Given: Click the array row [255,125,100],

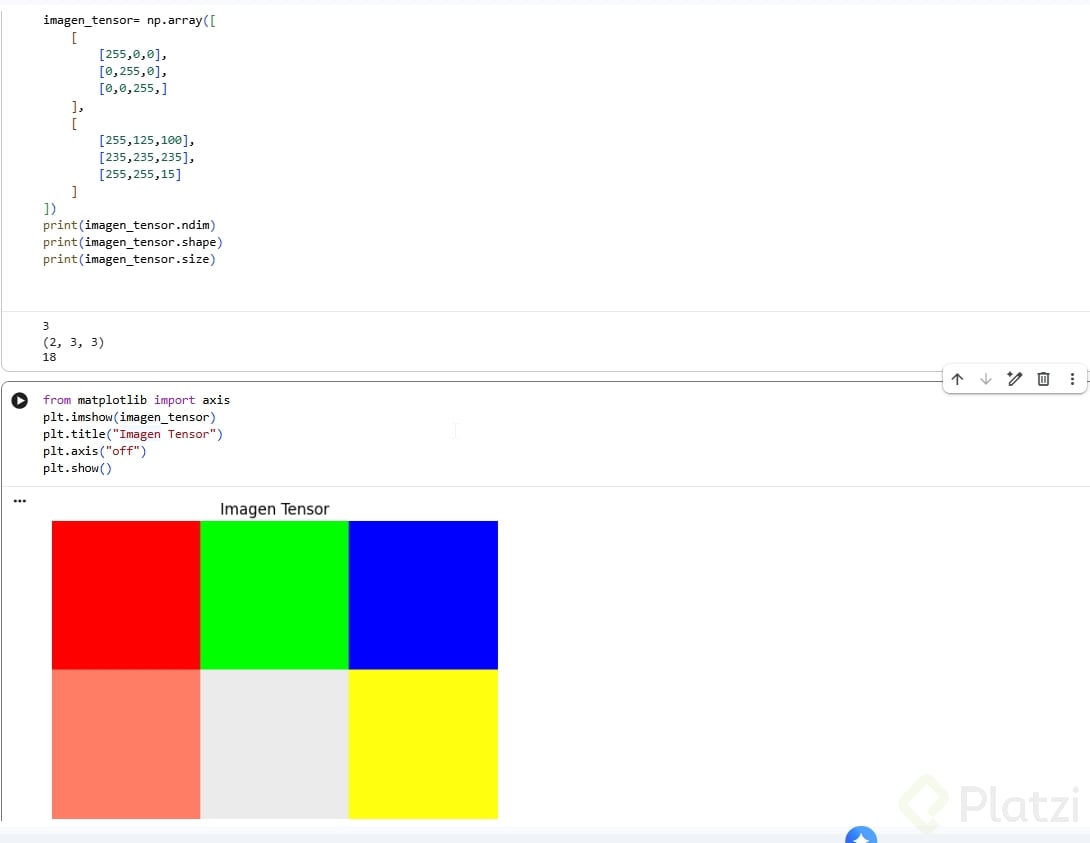Looking at the screenshot, I should [147, 140].
